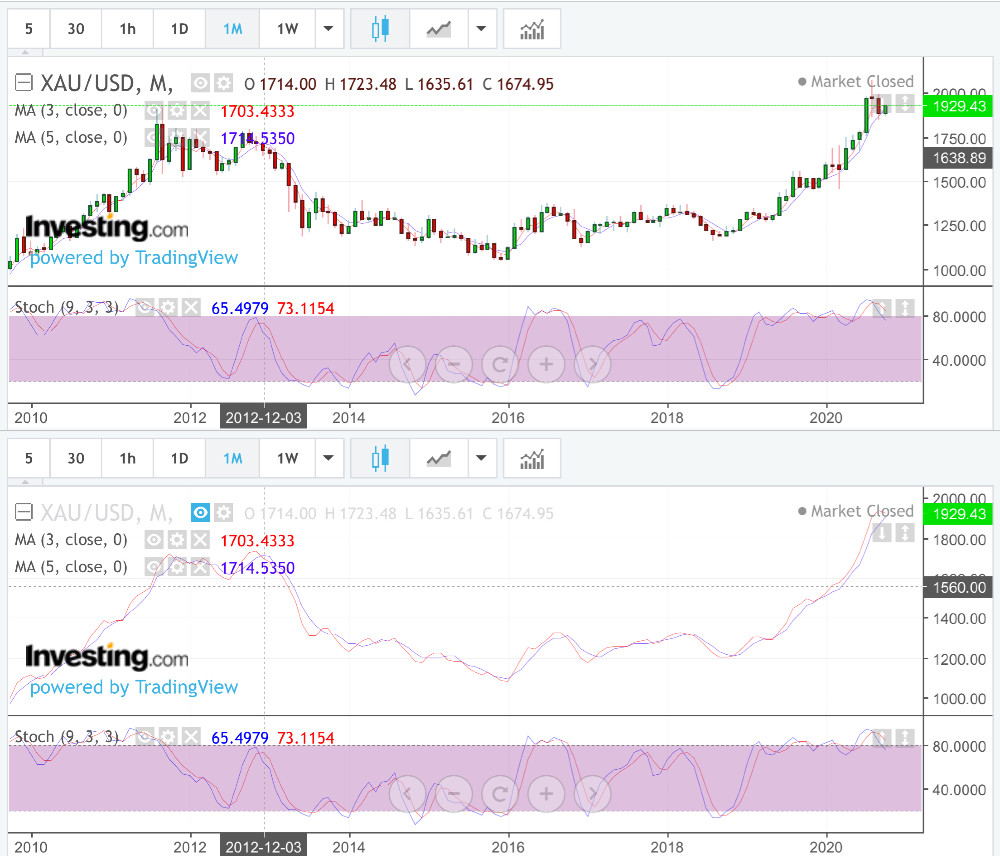
Task: Select 1W timeframe on bottom chart
Action: point(287,459)
